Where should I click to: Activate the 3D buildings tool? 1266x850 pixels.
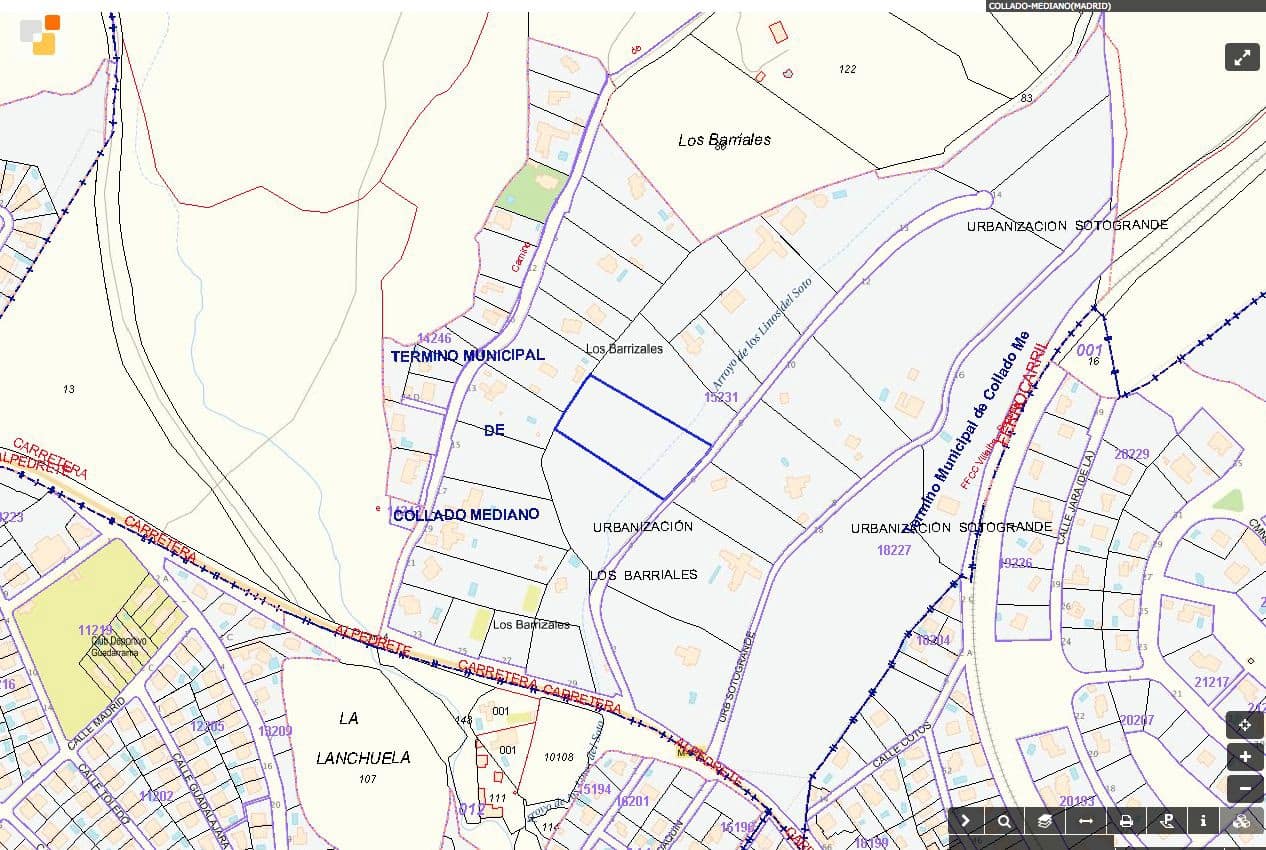point(1241,821)
